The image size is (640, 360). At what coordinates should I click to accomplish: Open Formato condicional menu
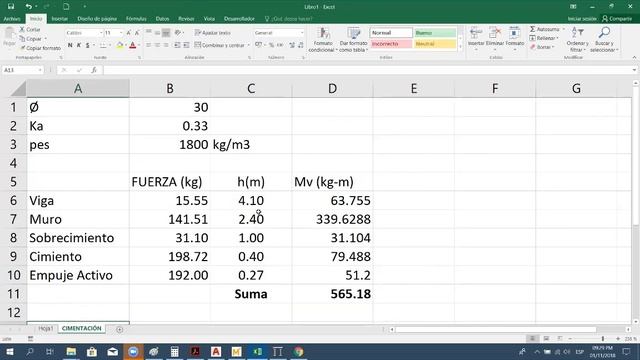(323, 40)
